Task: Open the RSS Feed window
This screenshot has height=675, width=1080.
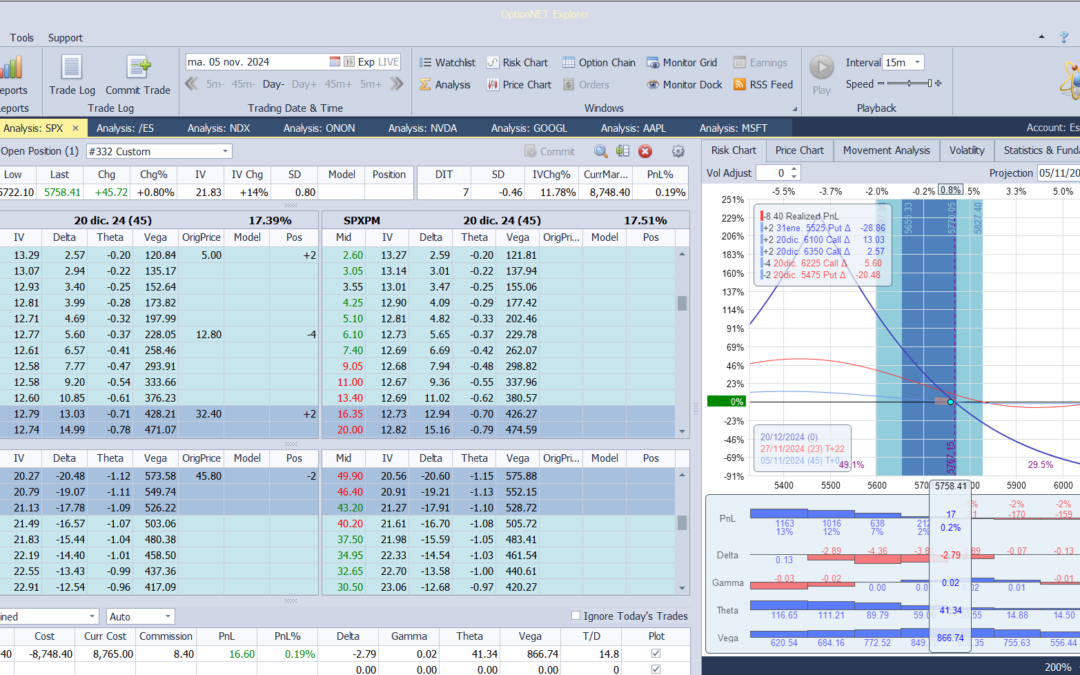Action: pyautogui.click(x=763, y=85)
